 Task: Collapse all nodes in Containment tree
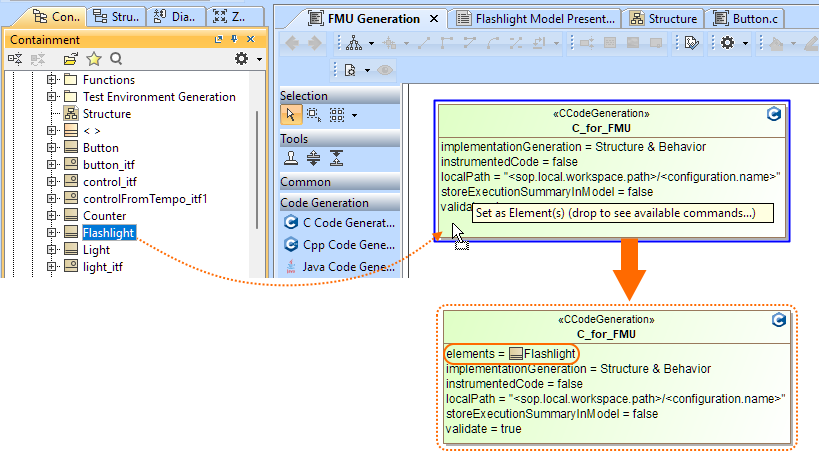pos(15,59)
